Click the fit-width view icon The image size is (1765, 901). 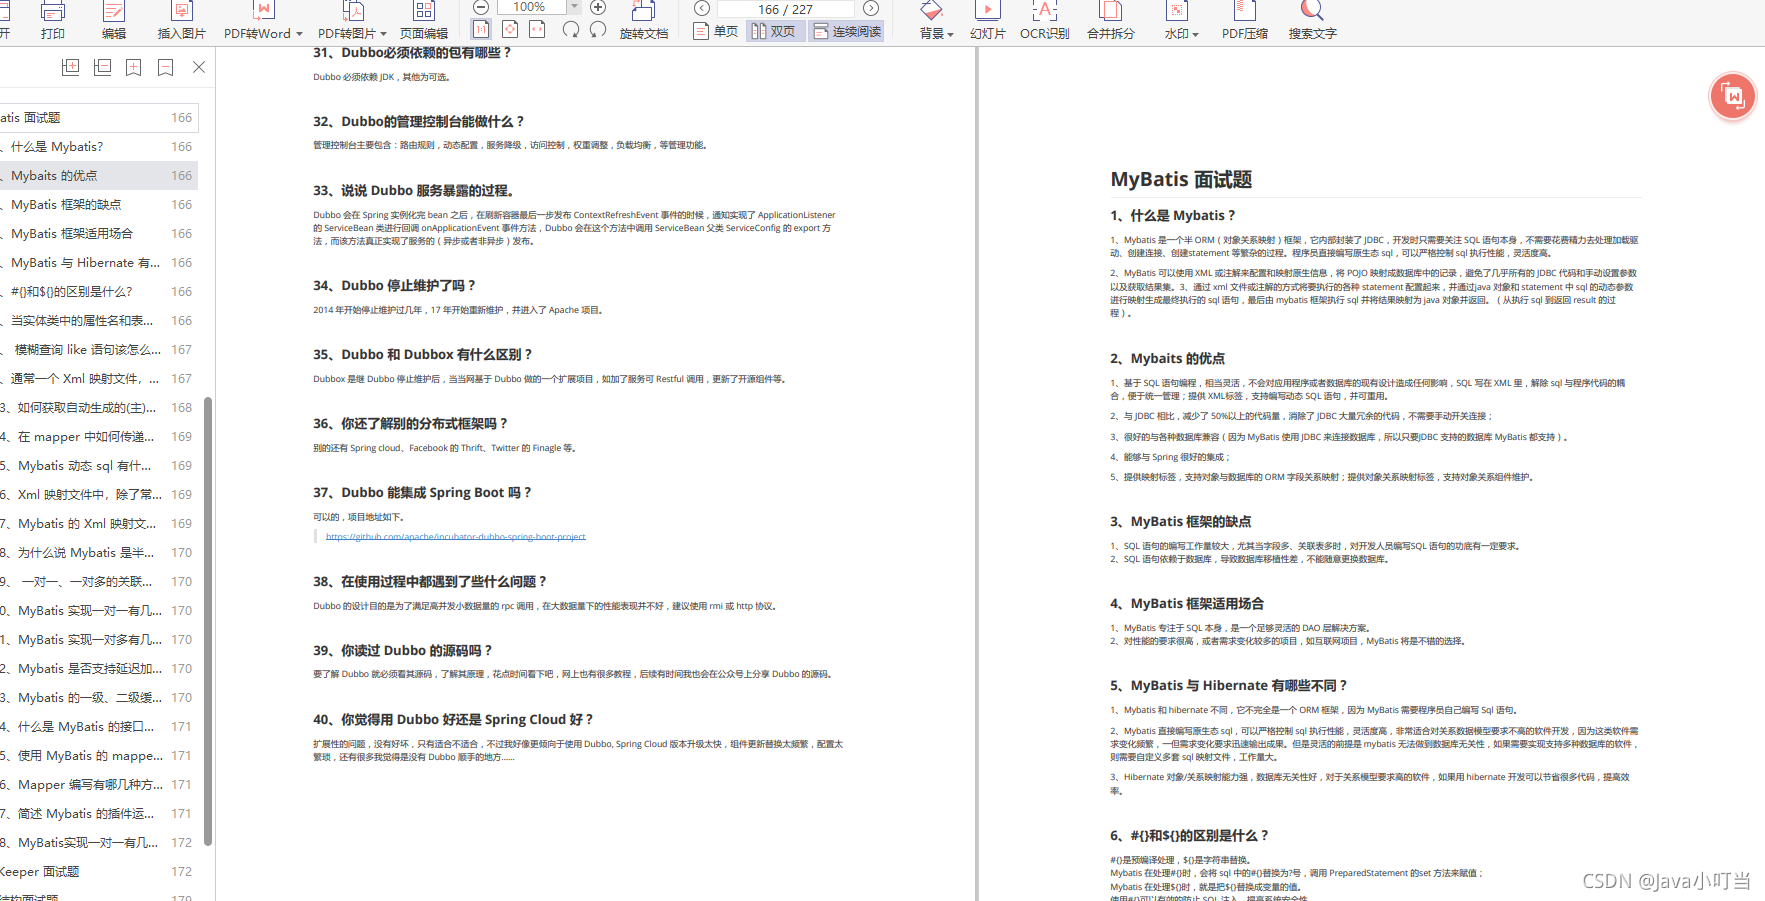(537, 30)
